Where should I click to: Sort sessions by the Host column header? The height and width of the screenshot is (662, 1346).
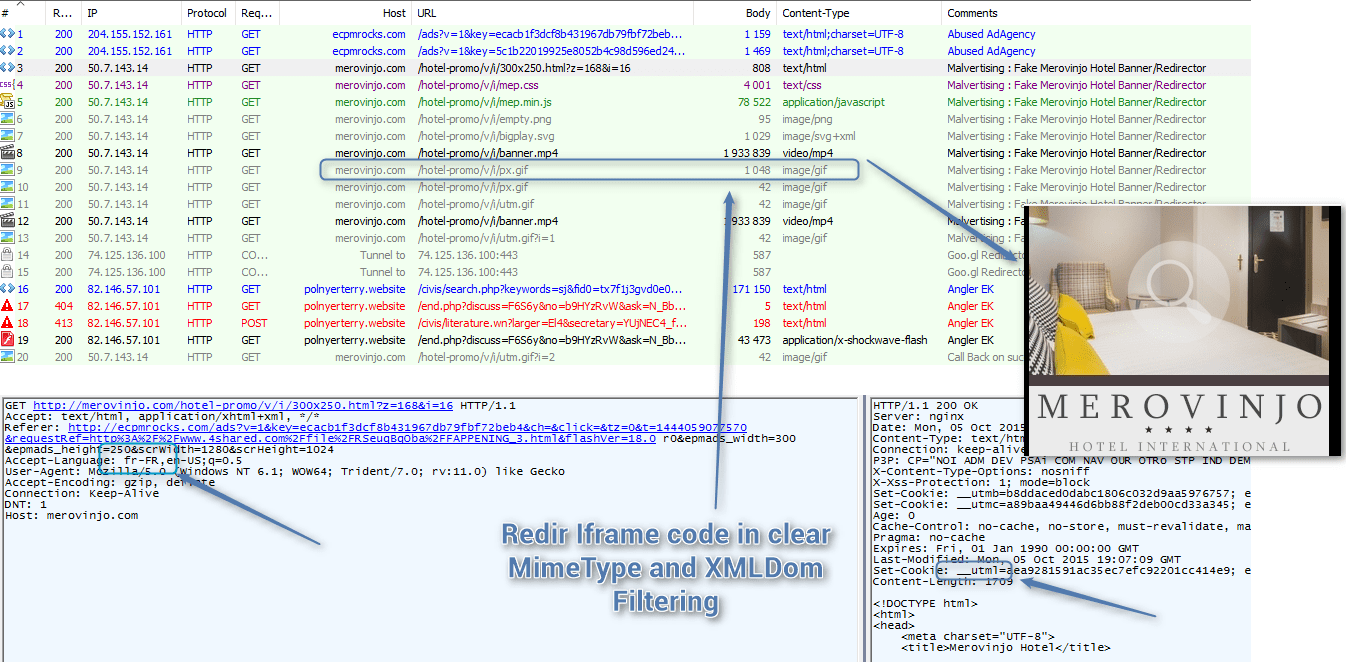point(345,13)
